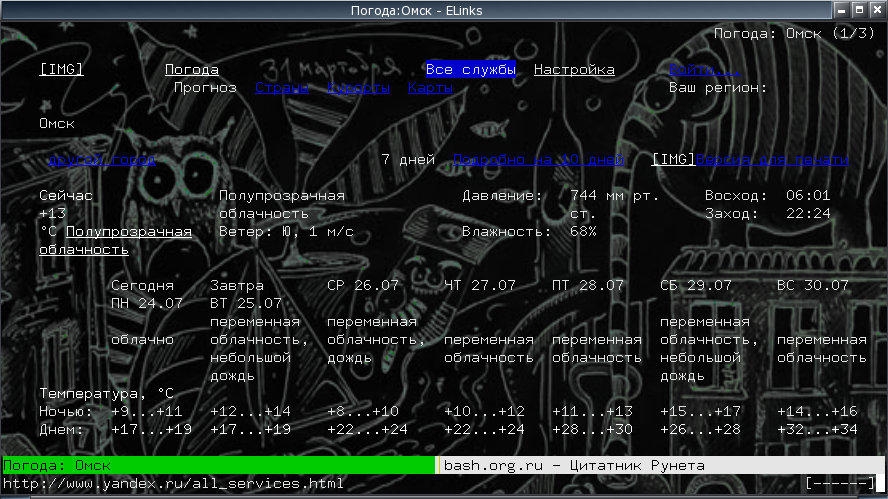The image size is (888, 499).
Task: Click the [------] status indicator
Action: pyautogui.click(x=840, y=484)
